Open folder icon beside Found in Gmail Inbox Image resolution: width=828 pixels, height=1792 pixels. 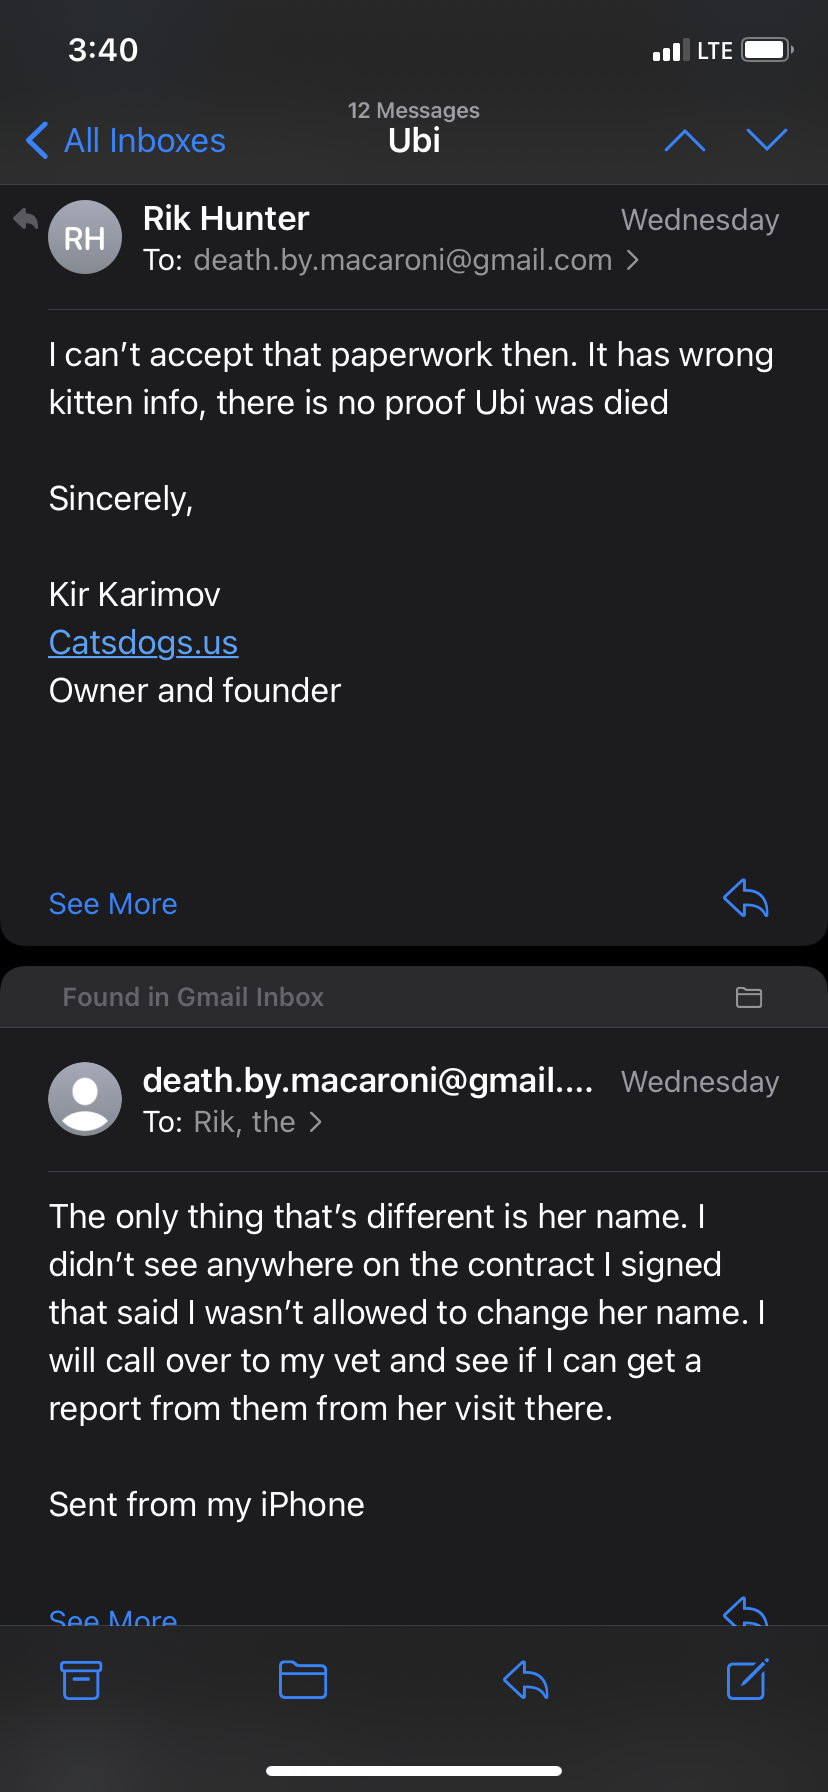[x=749, y=997]
